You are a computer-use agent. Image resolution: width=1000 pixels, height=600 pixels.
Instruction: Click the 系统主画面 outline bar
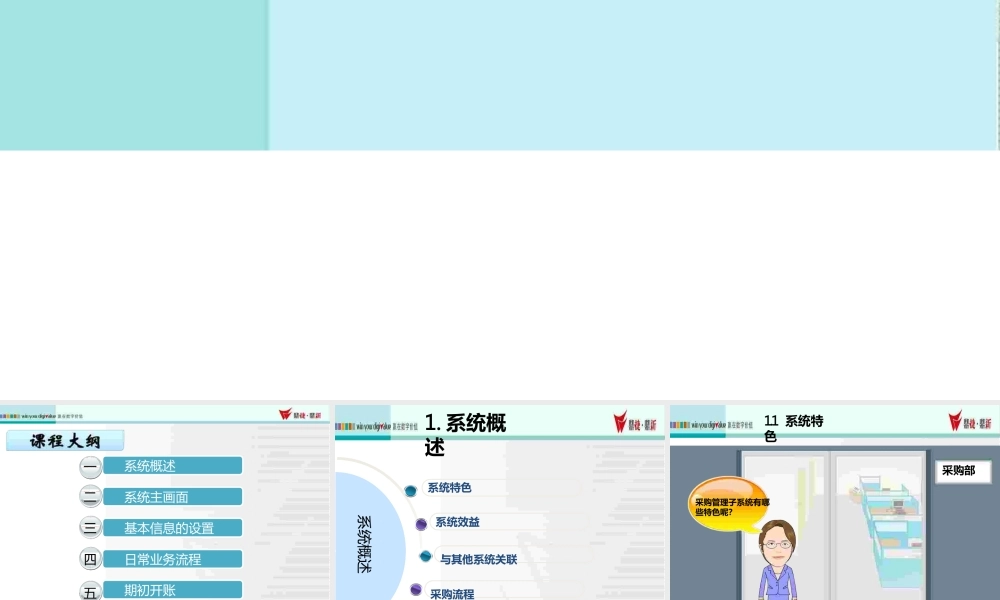coord(173,497)
